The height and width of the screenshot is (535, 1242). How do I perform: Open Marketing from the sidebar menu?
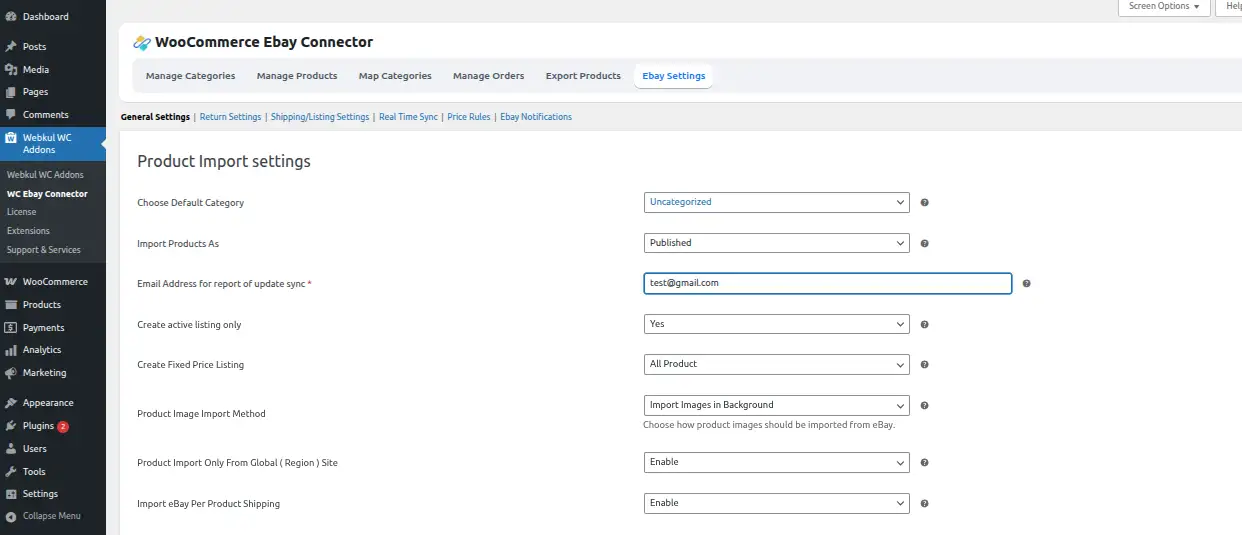tap(44, 373)
